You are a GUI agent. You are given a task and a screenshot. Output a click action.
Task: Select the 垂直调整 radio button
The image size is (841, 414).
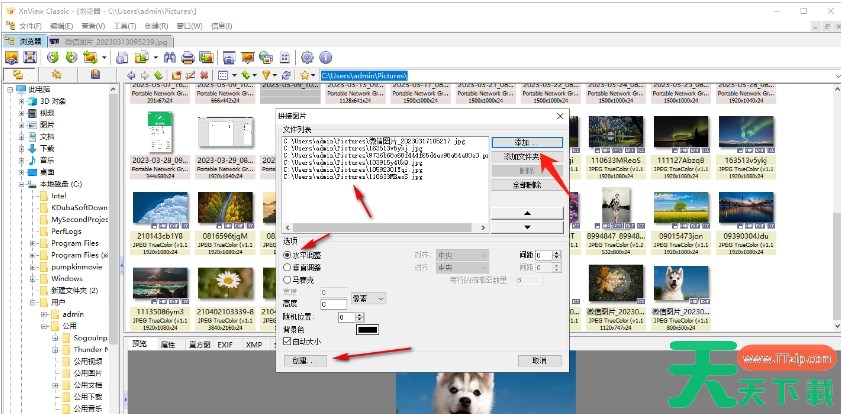(288, 268)
